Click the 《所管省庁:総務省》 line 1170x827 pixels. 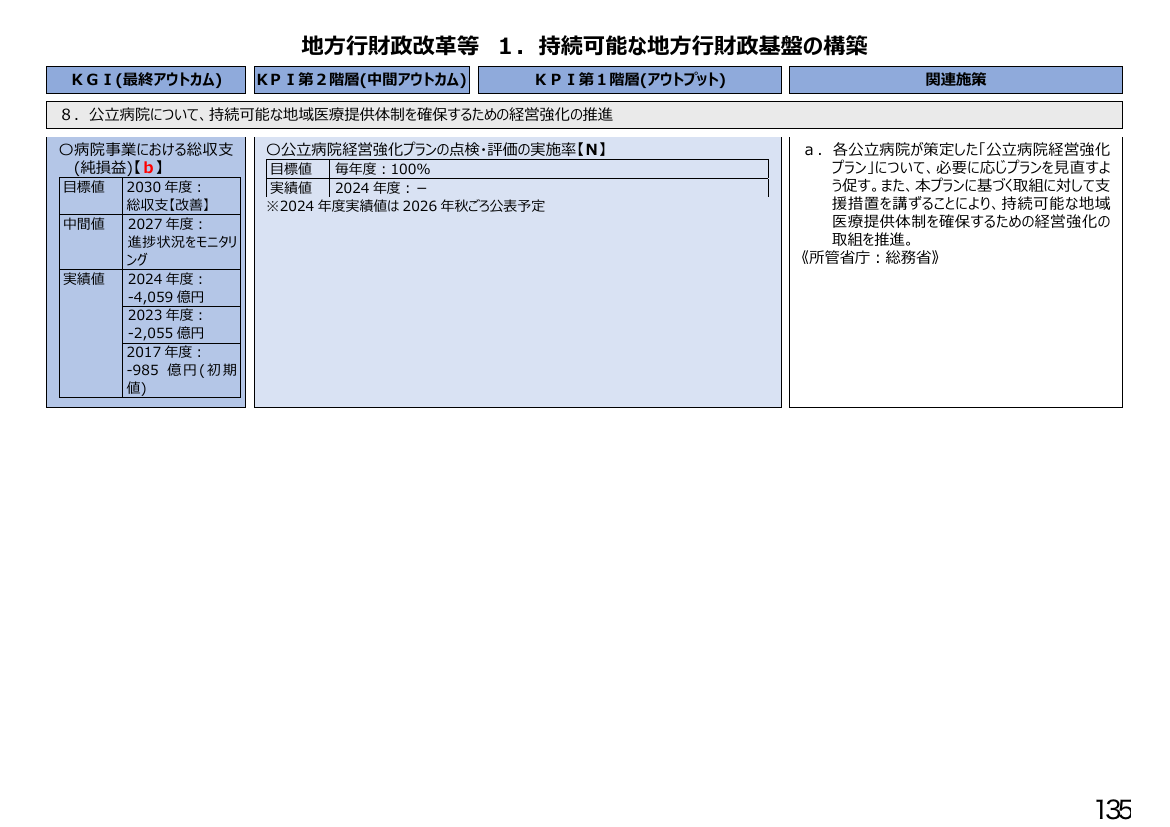pos(870,258)
